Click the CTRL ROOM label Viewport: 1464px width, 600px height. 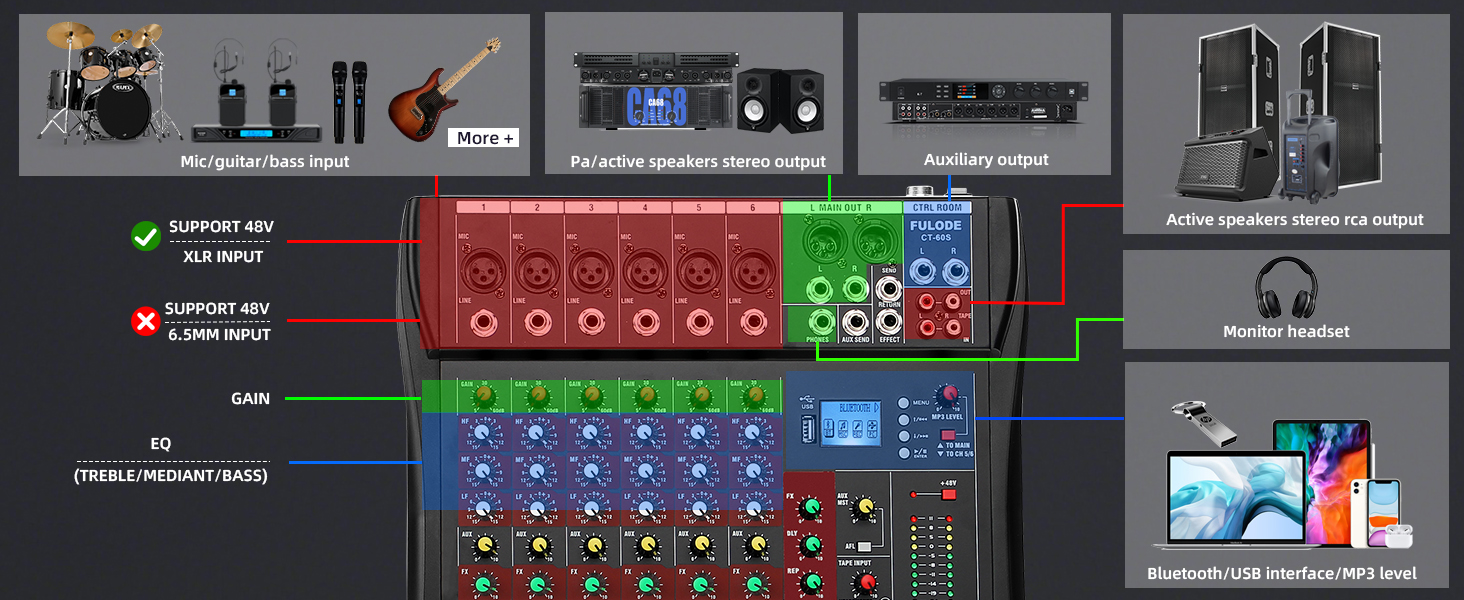click(x=936, y=207)
